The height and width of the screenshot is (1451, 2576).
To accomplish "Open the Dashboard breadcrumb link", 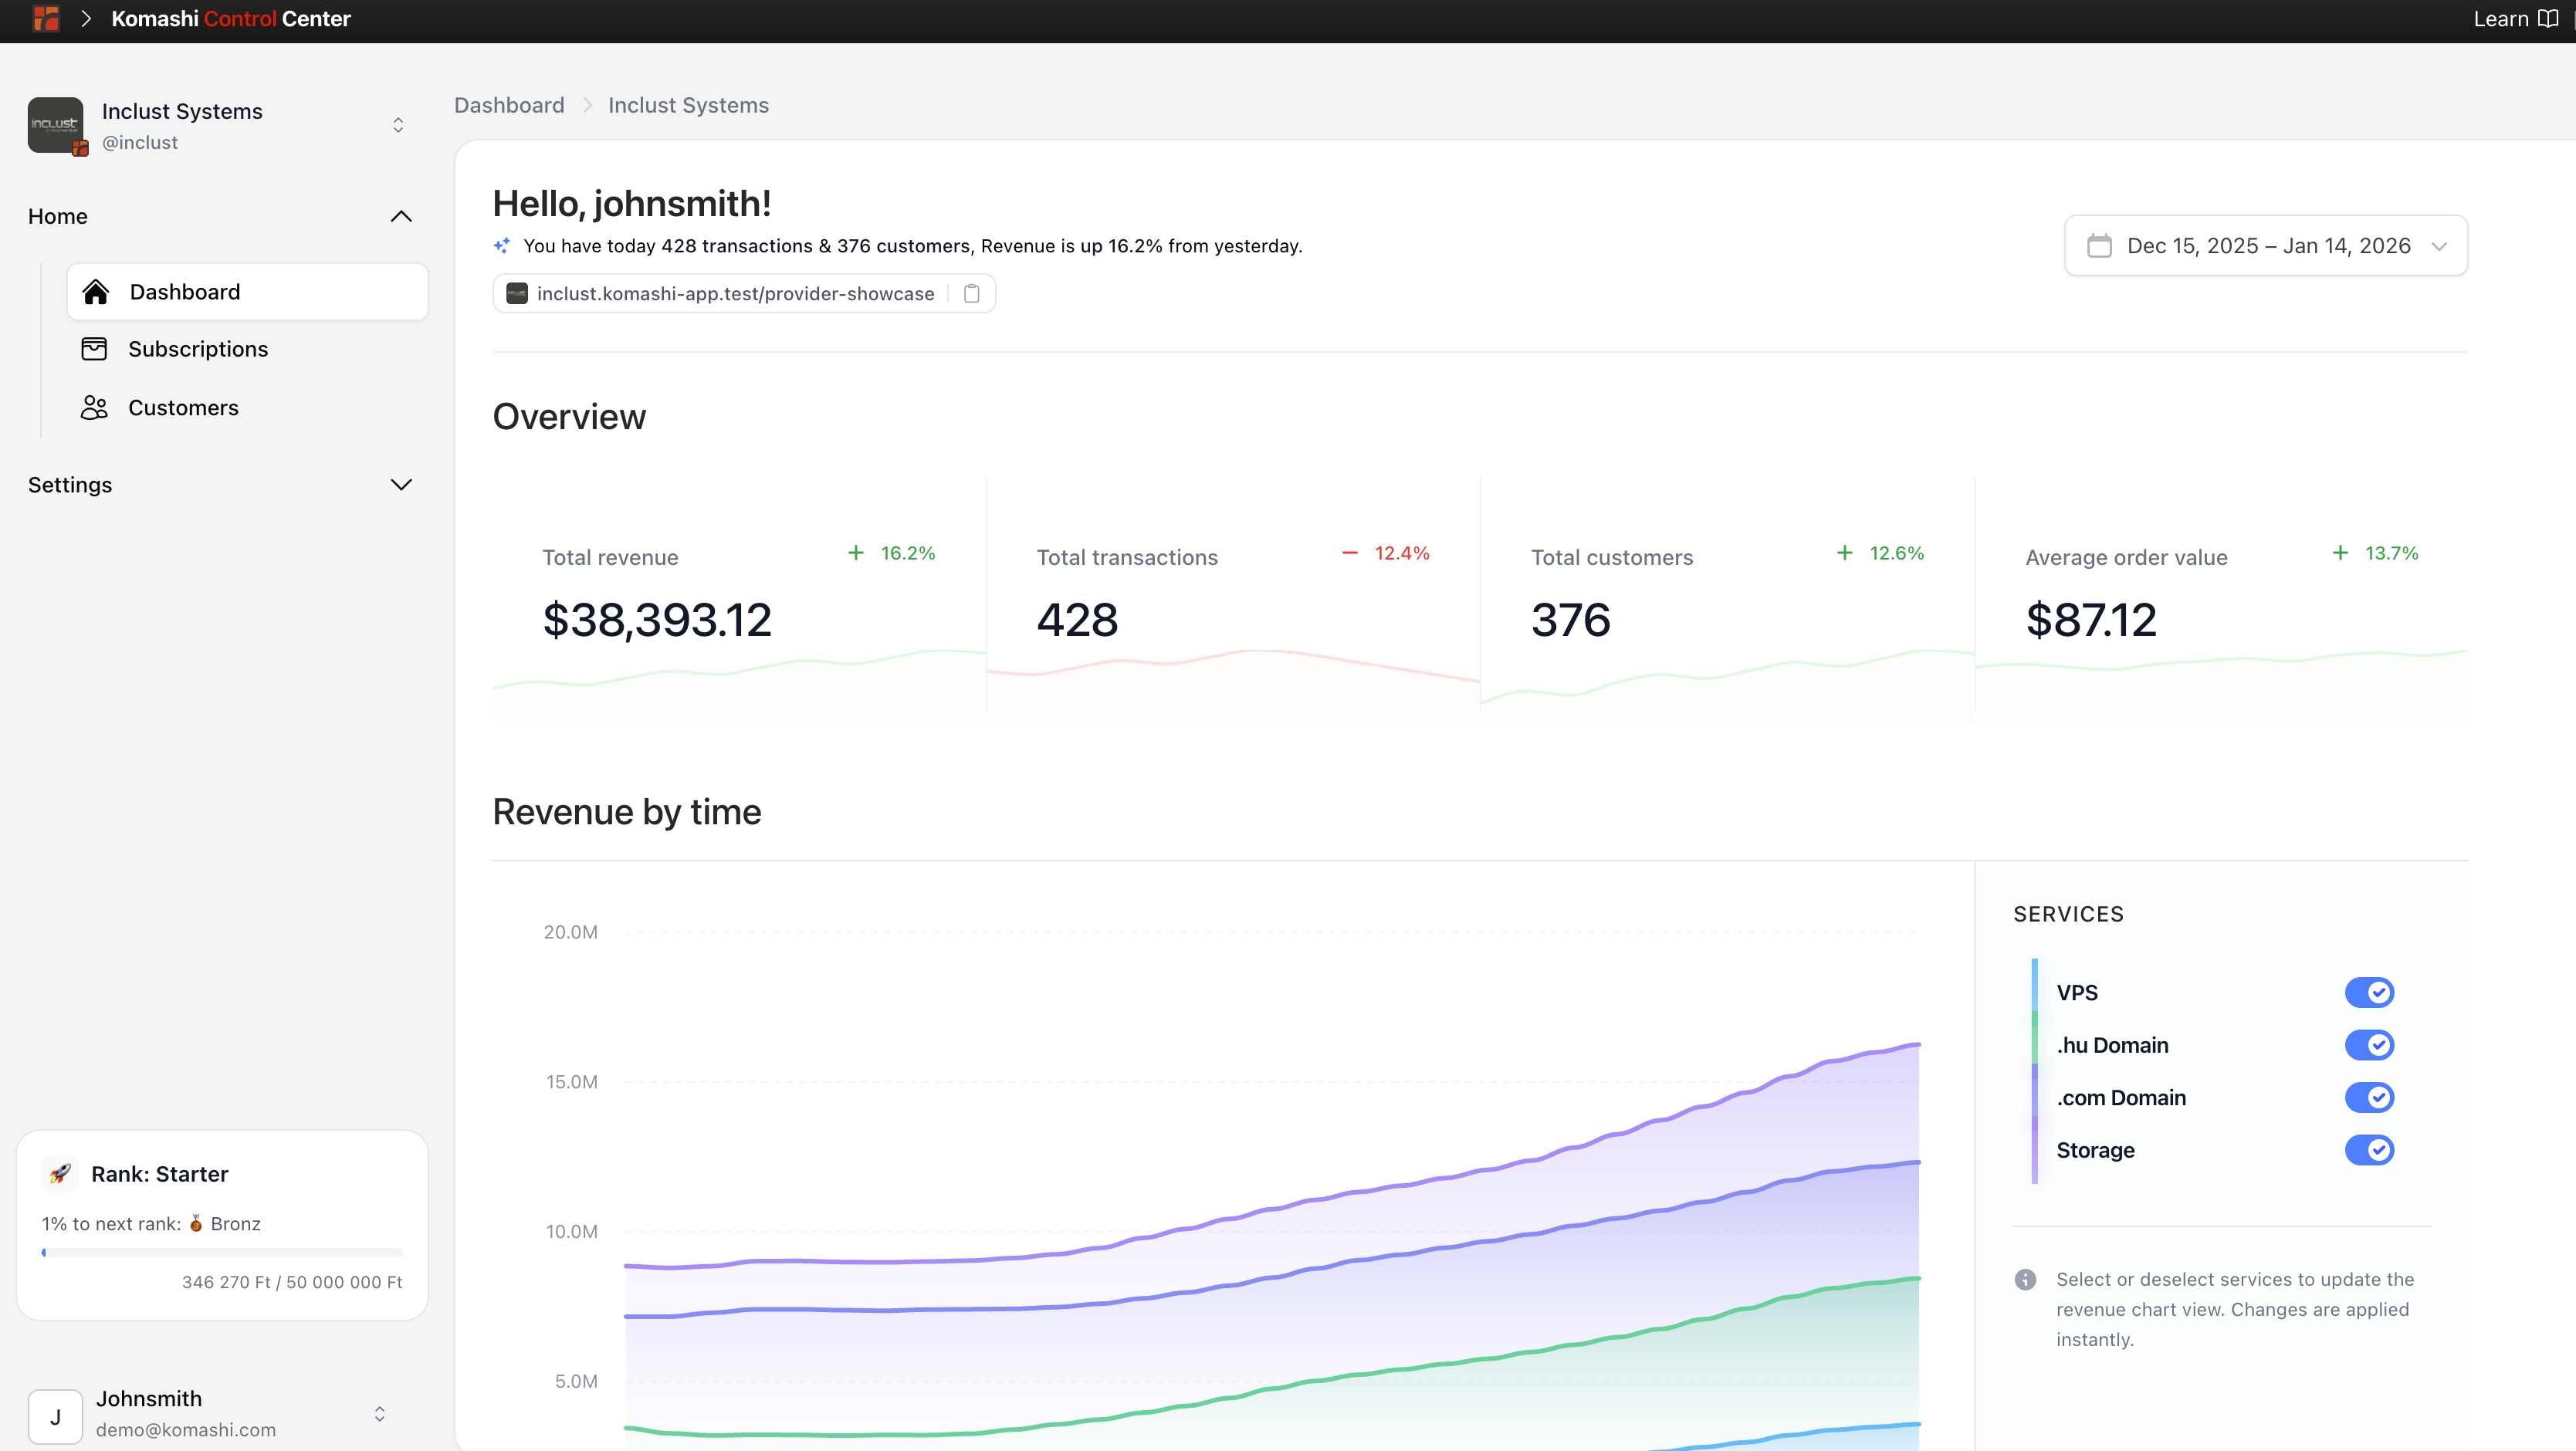I will (x=509, y=105).
